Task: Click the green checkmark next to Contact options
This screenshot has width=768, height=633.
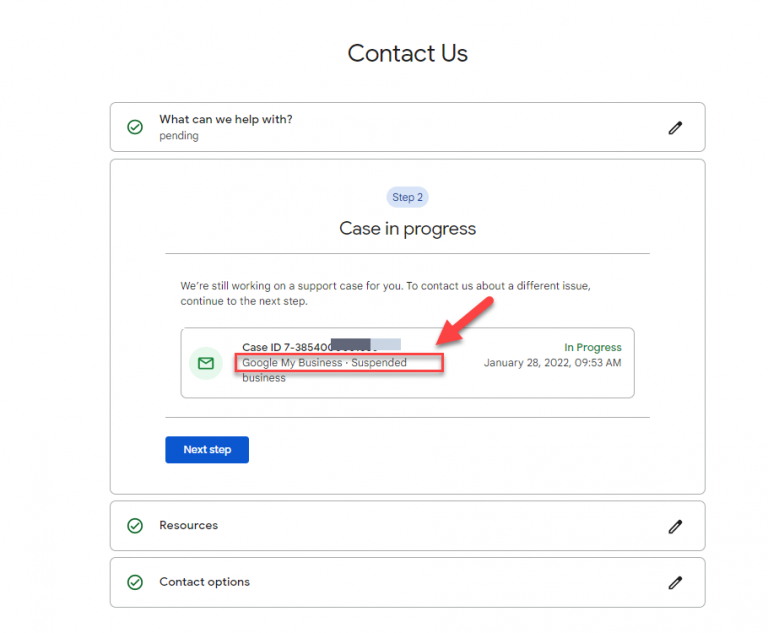Action: [135, 582]
